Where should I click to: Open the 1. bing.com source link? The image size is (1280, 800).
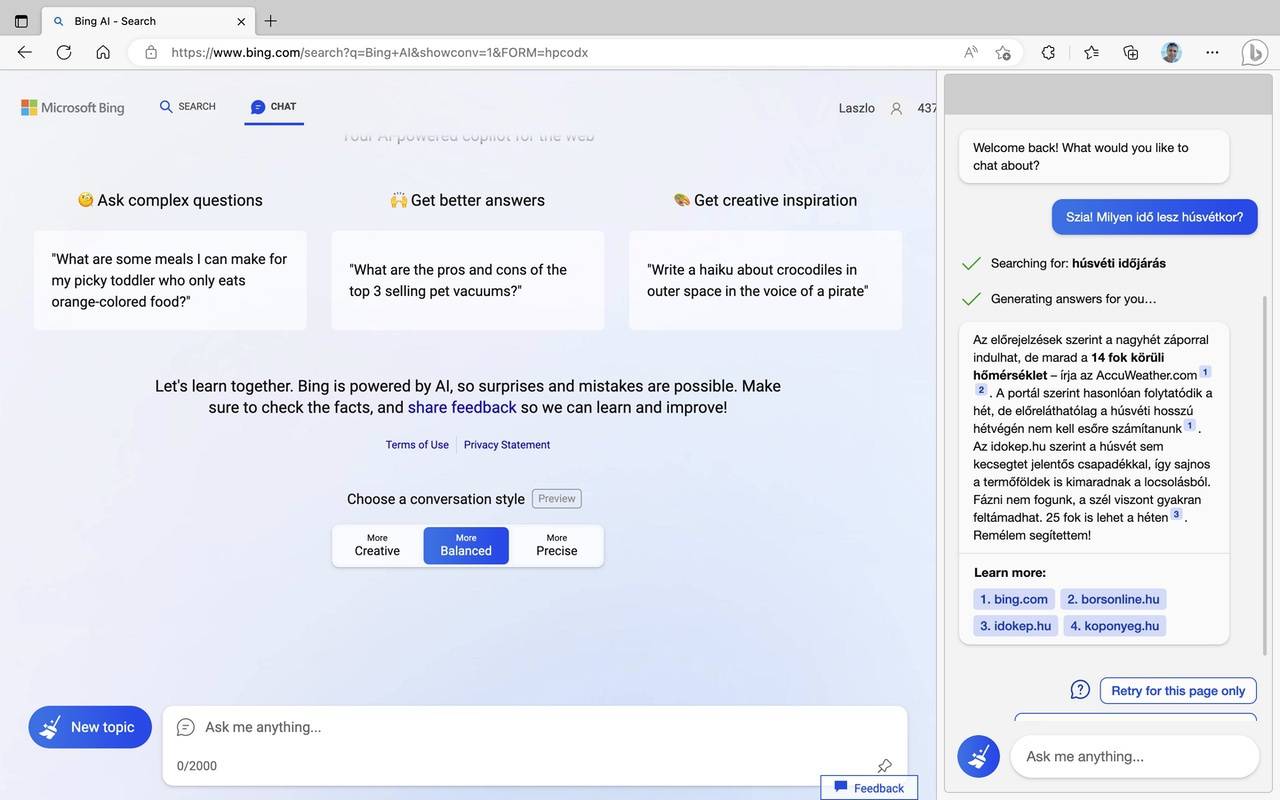pos(1014,599)
